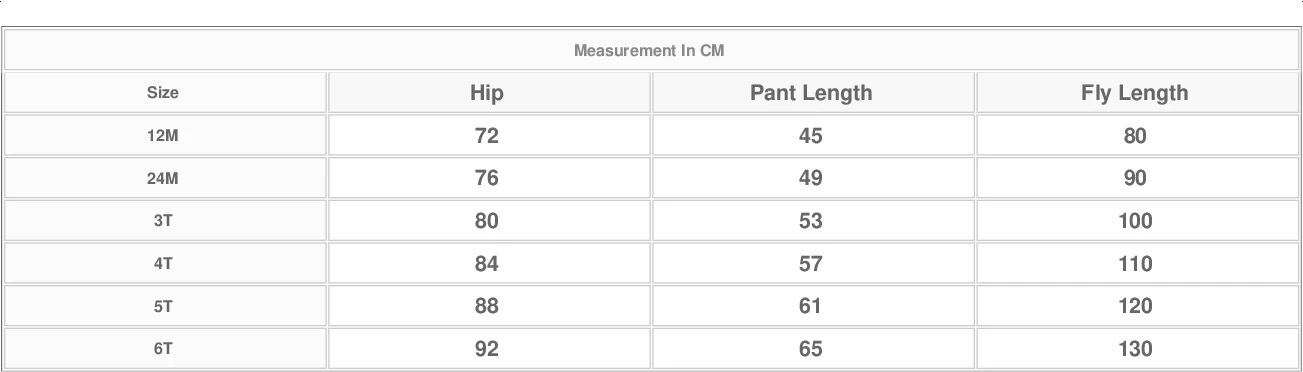Select hip value 84 in 4T row
This screenshot has height=372, width=1303.
[487, 264]
